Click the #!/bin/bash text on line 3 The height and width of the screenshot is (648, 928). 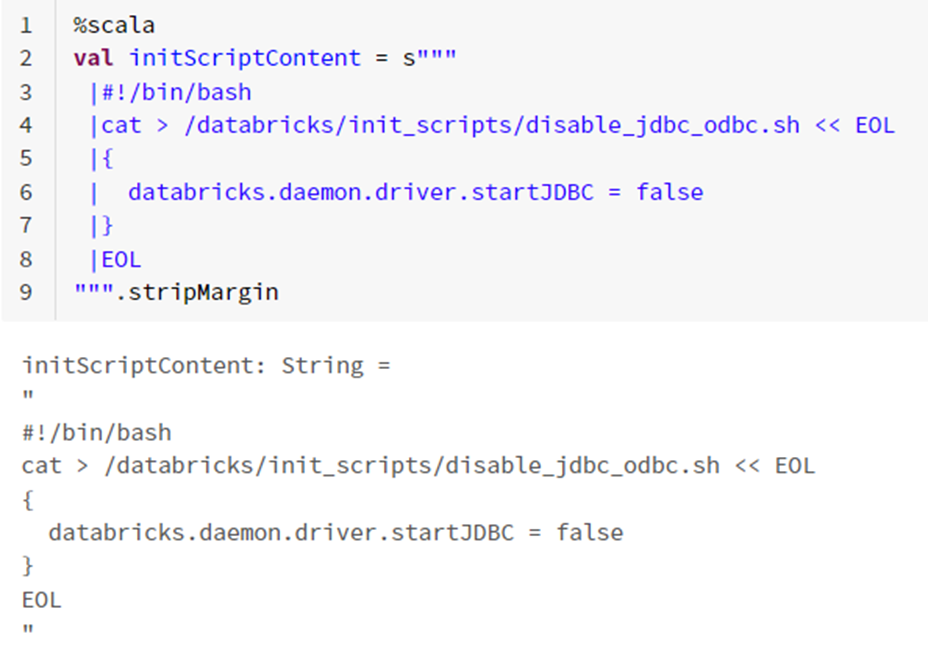point(176,92)
